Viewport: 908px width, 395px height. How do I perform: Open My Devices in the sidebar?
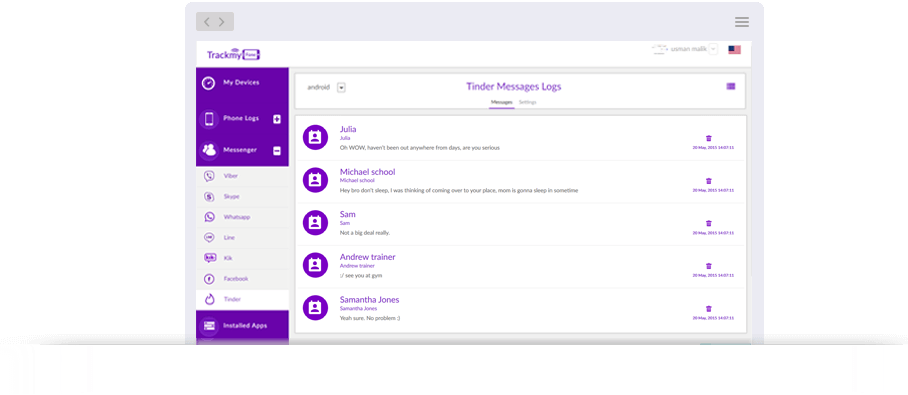242,83
